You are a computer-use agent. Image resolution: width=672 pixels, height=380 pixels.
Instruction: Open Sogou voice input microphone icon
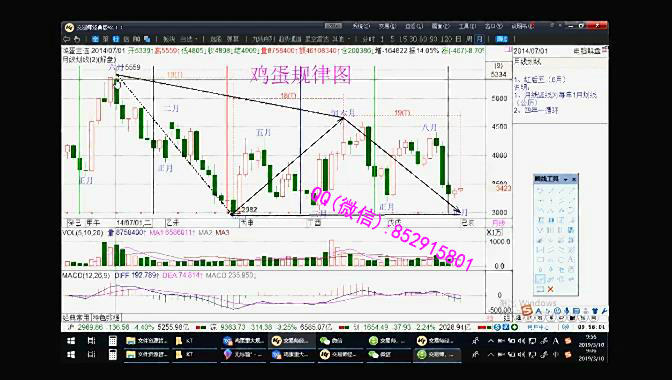click(567, 311)
